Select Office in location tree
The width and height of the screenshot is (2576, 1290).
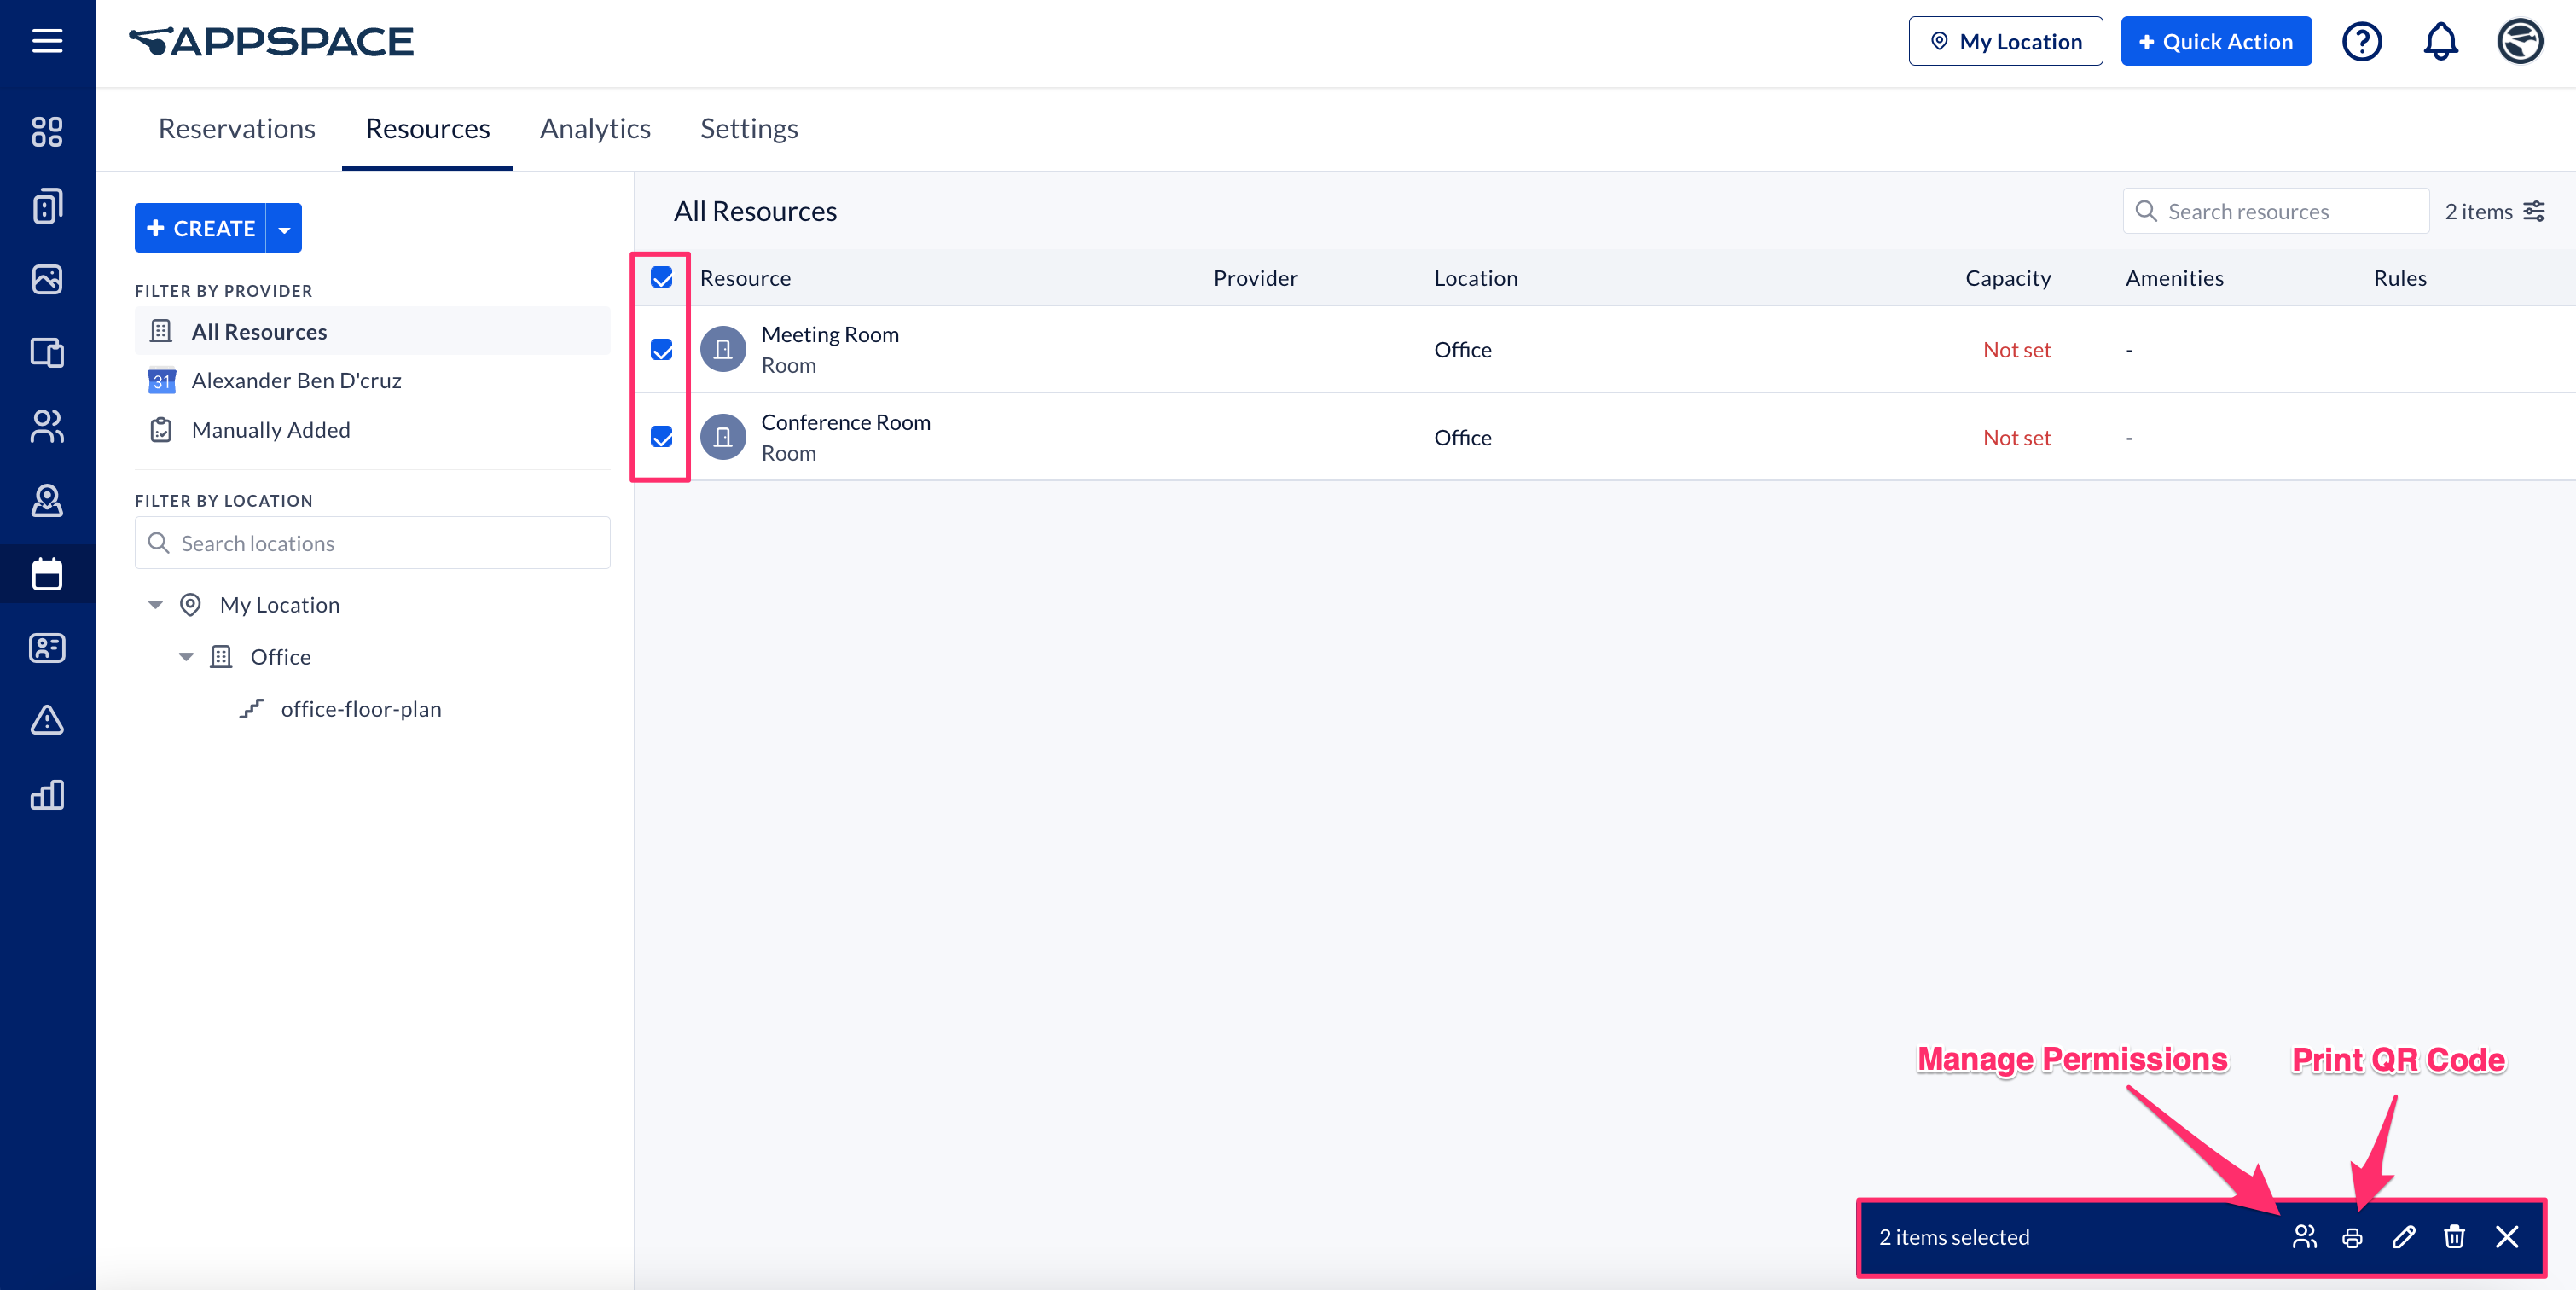tap(281, 656)
